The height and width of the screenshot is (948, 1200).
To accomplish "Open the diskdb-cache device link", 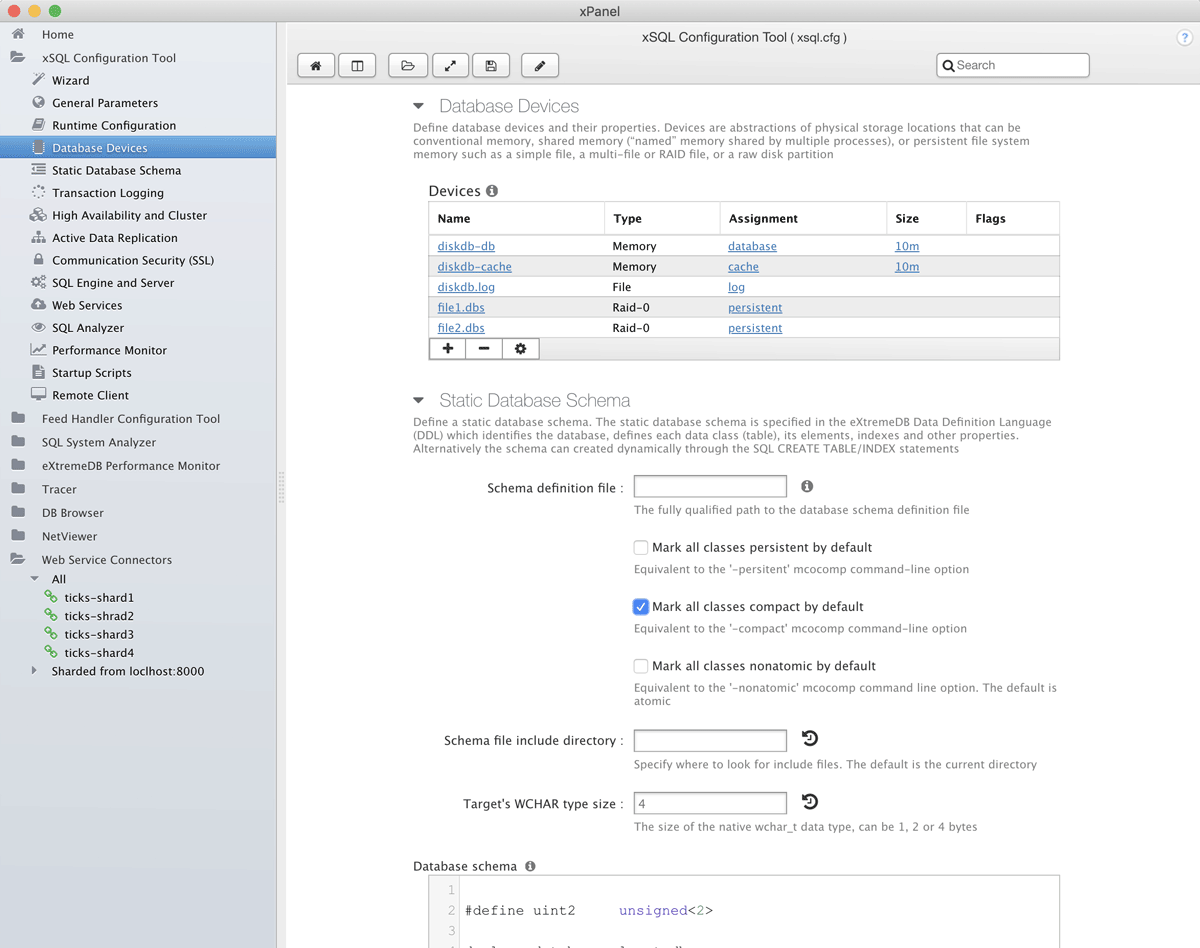I will pos(473,266).
